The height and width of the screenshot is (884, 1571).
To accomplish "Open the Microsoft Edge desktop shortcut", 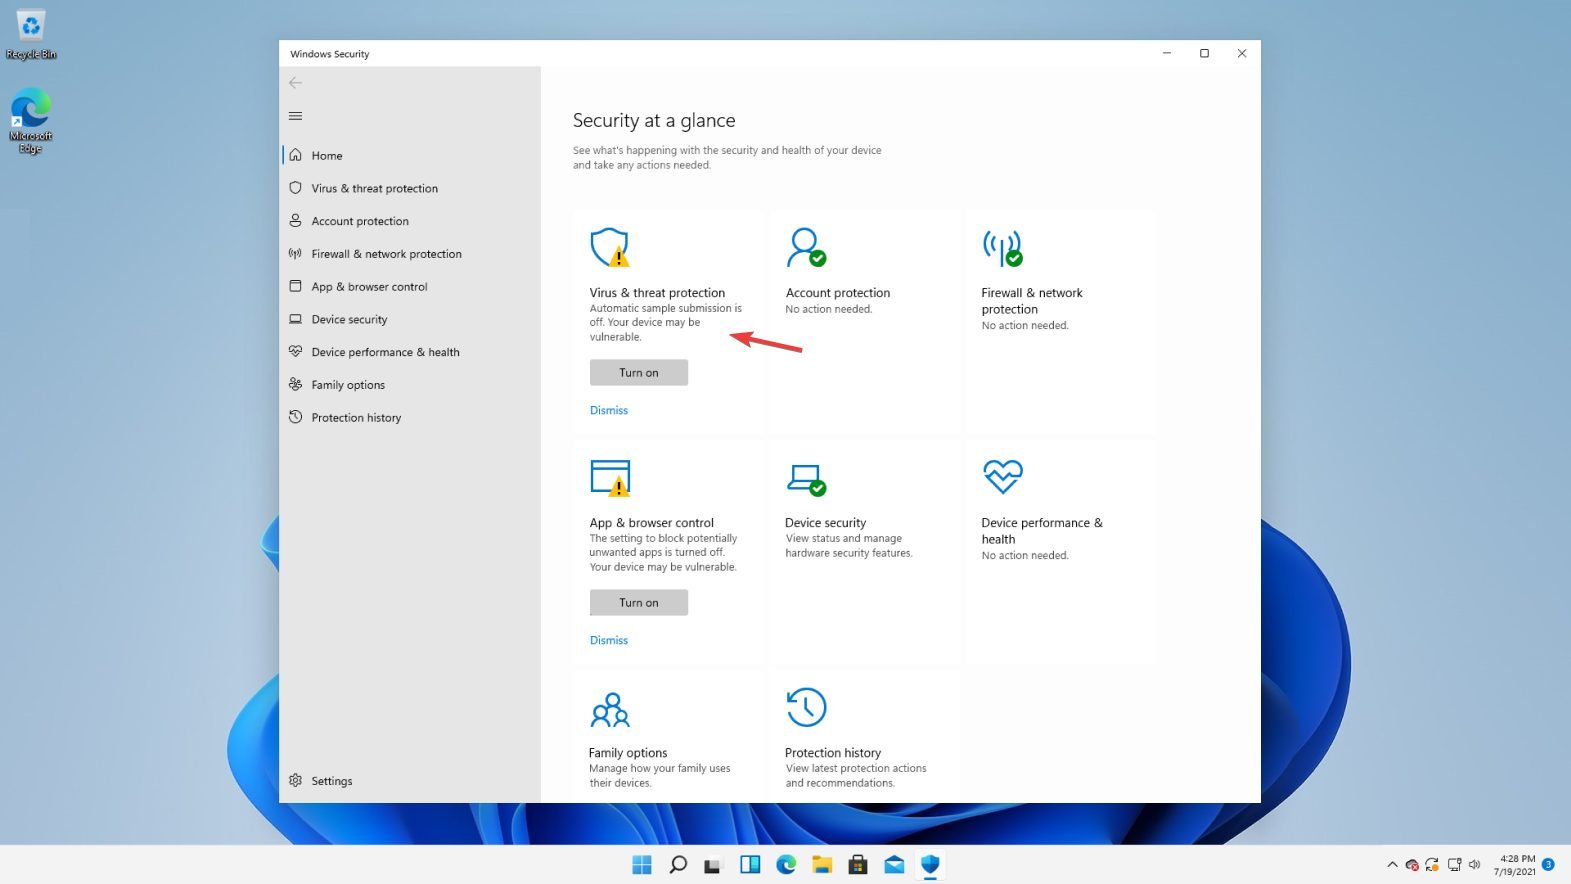I will 31,121.
